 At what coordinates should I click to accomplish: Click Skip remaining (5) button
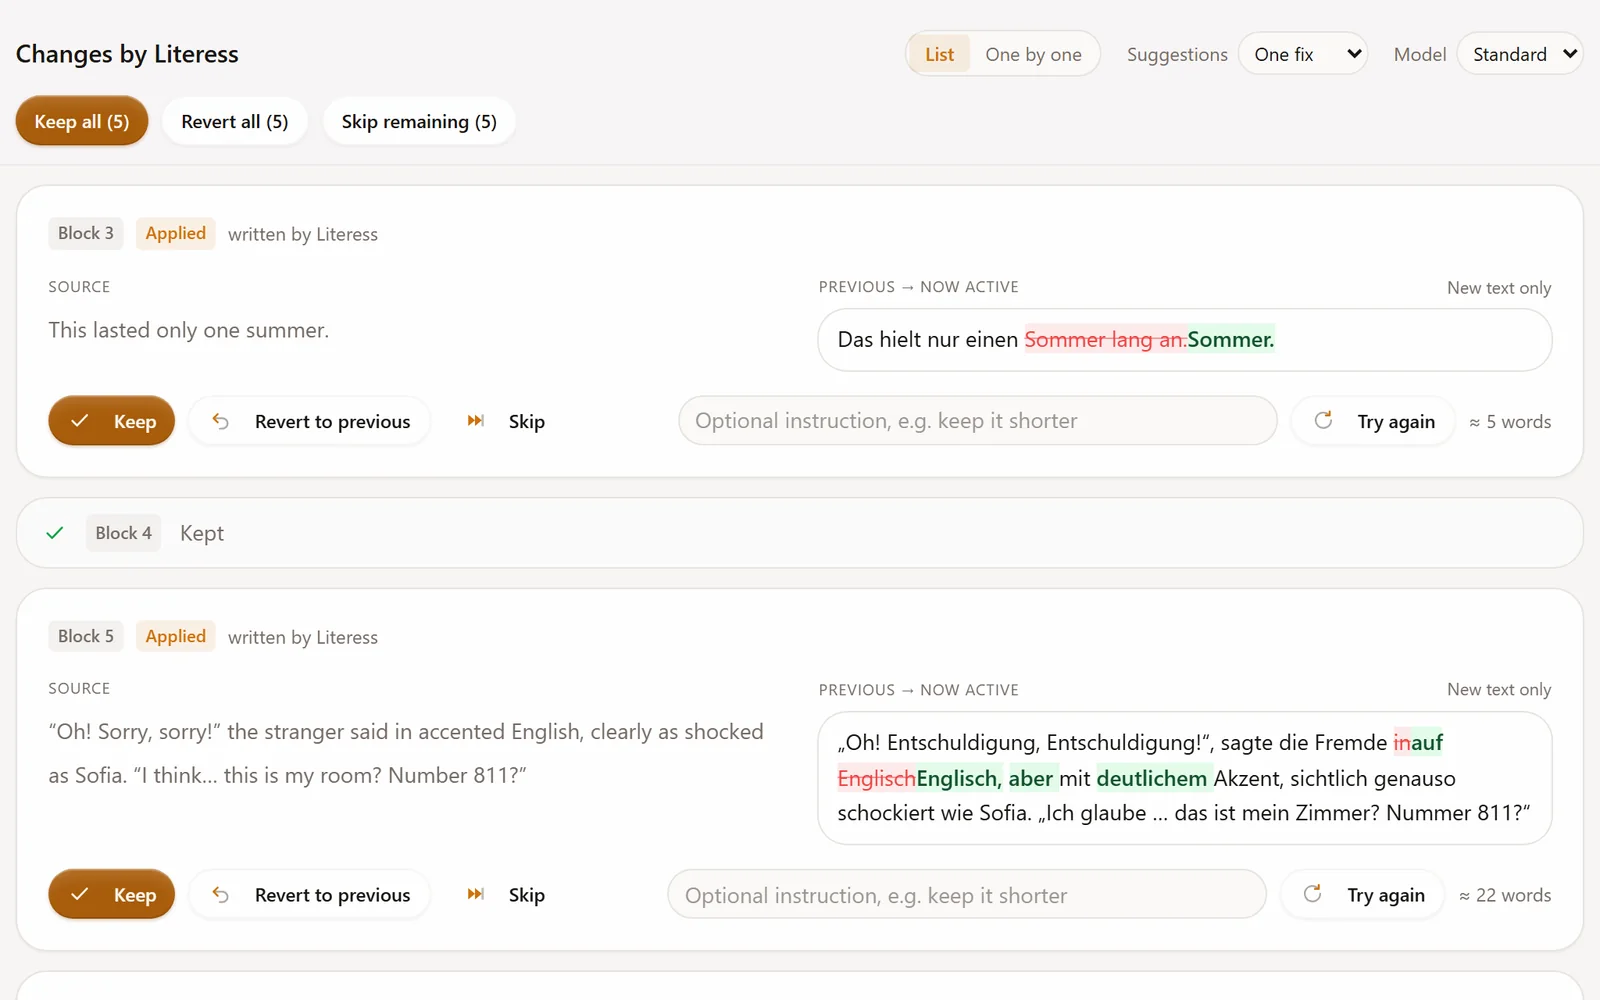click(419, 121)
